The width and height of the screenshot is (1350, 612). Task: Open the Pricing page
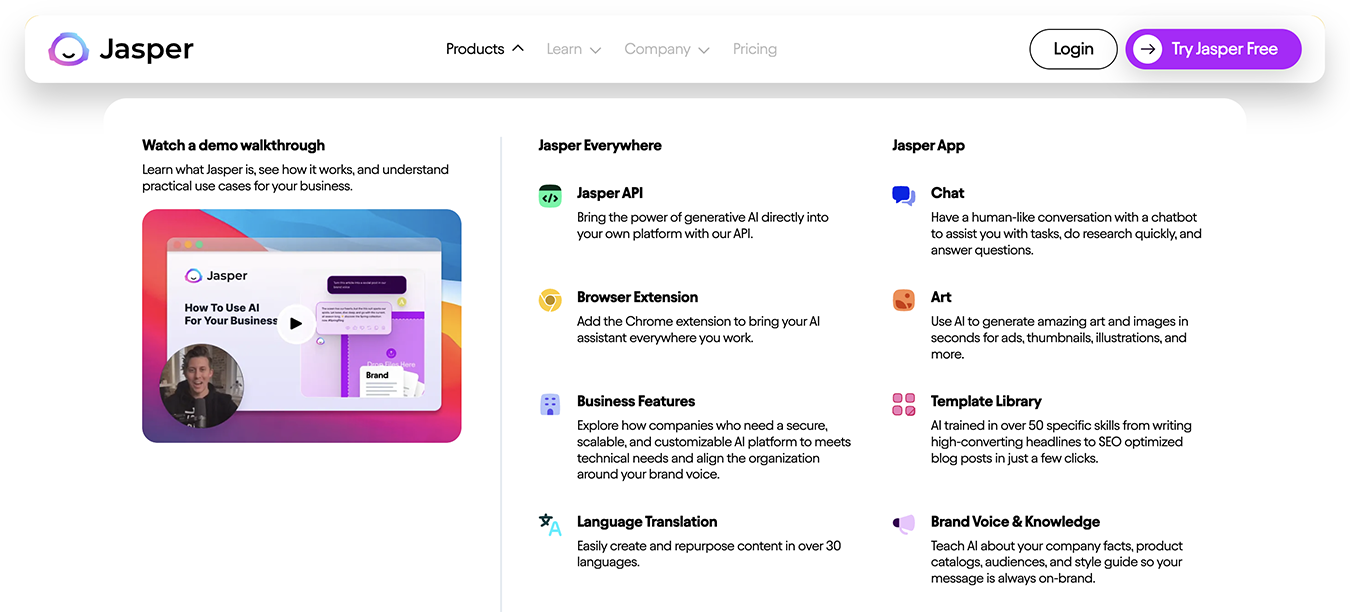(754, 49)
